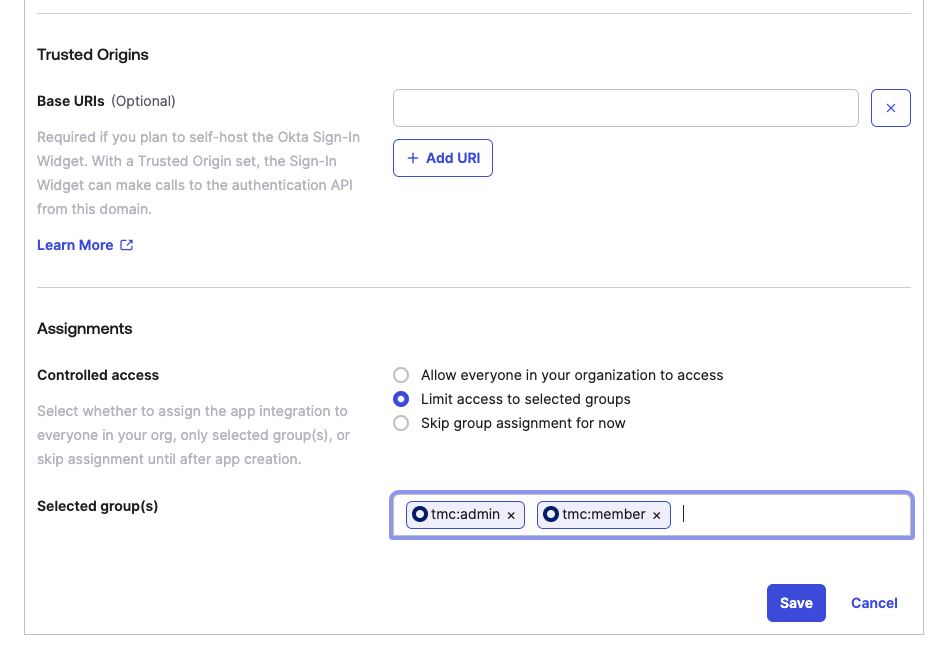Cancel the app integration form
This screenshot has height=655, width=946.
pyautogui.click(x=874, y=603)
